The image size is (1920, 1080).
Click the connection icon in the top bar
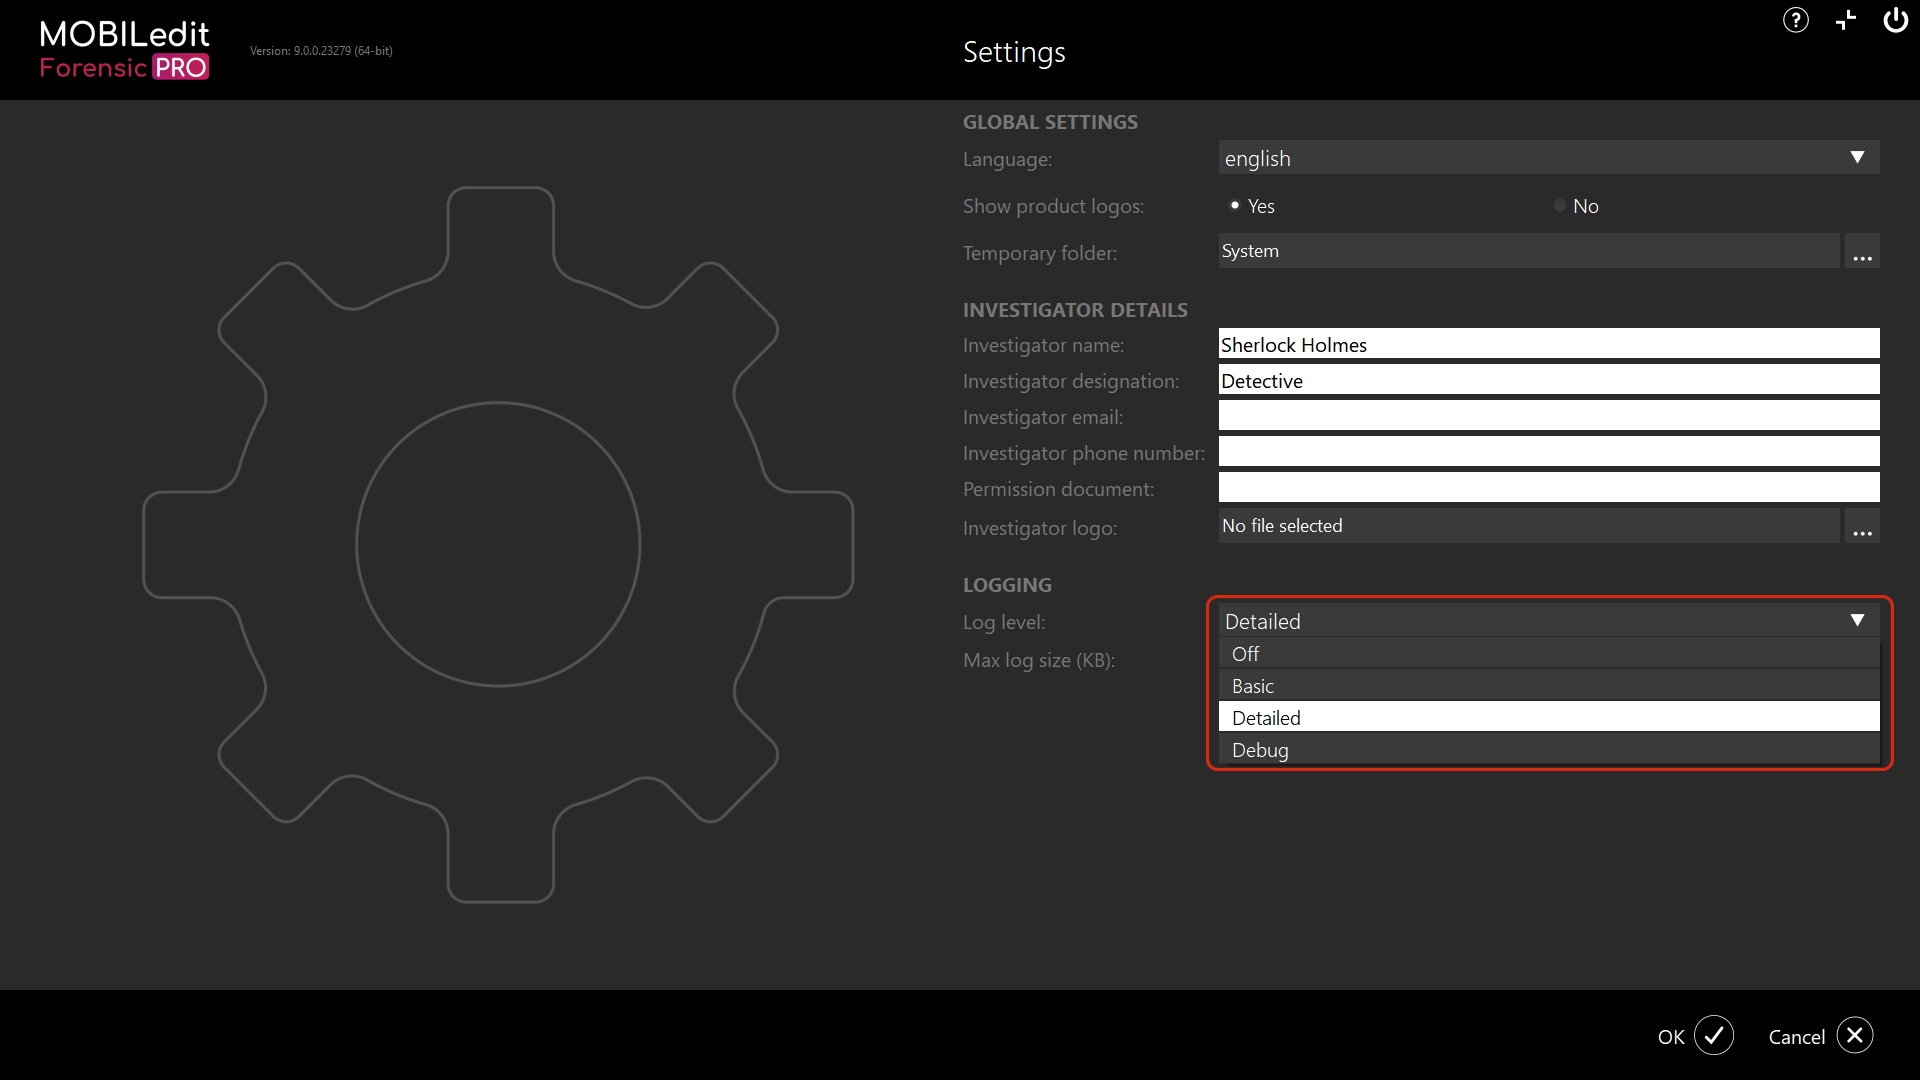click(x=1845, y=20)
